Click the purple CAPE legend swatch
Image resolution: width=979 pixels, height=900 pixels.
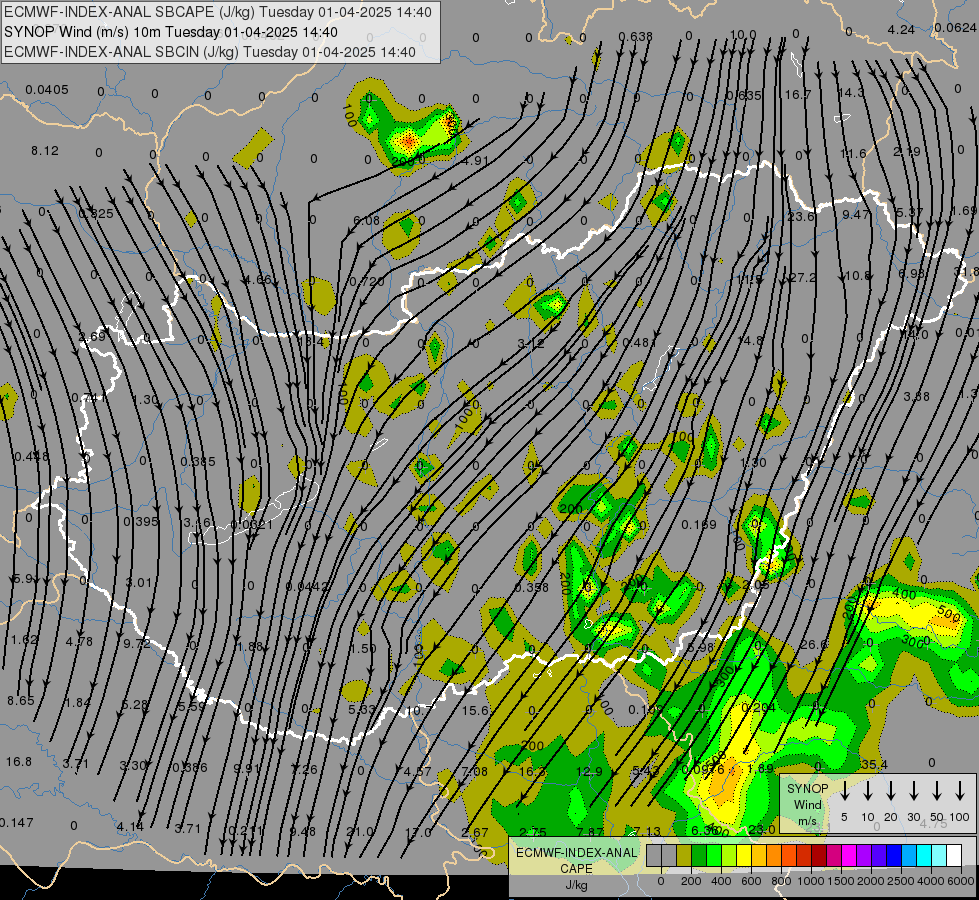pyautogui.click(x=863, y=855)
